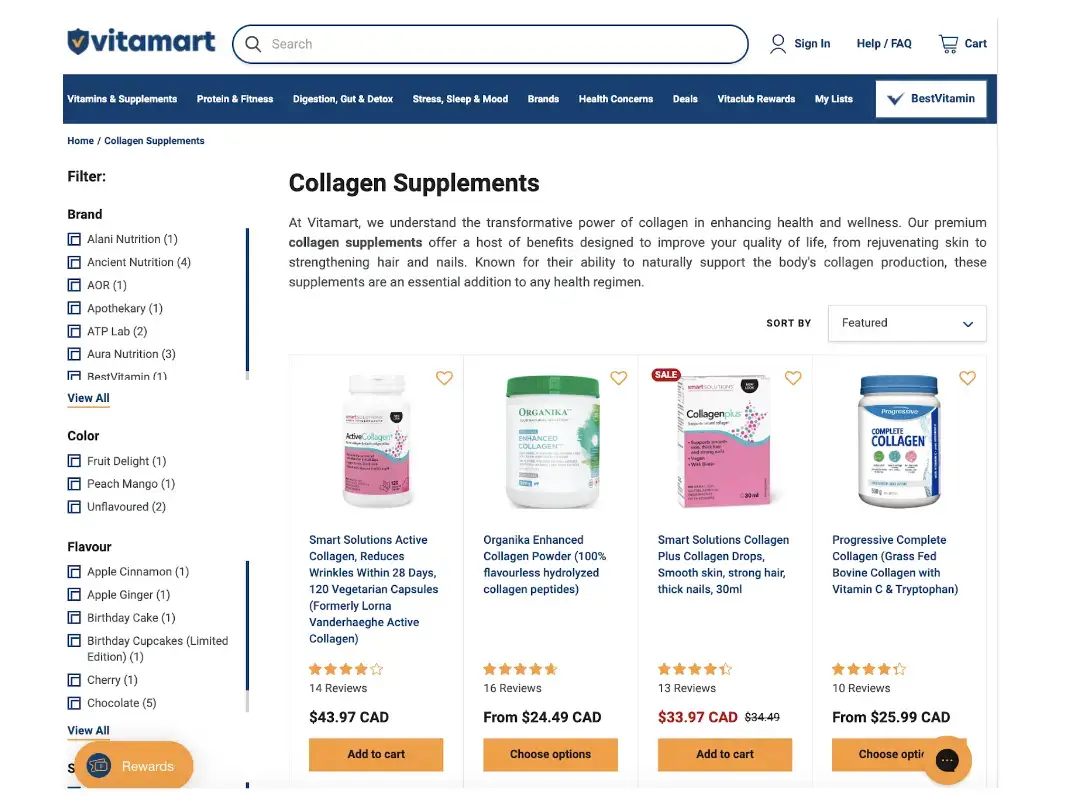The height and width of the screenshot is (796, 1091).
Task: Check the Chocolate flavour filter
Action: (74, 703)
